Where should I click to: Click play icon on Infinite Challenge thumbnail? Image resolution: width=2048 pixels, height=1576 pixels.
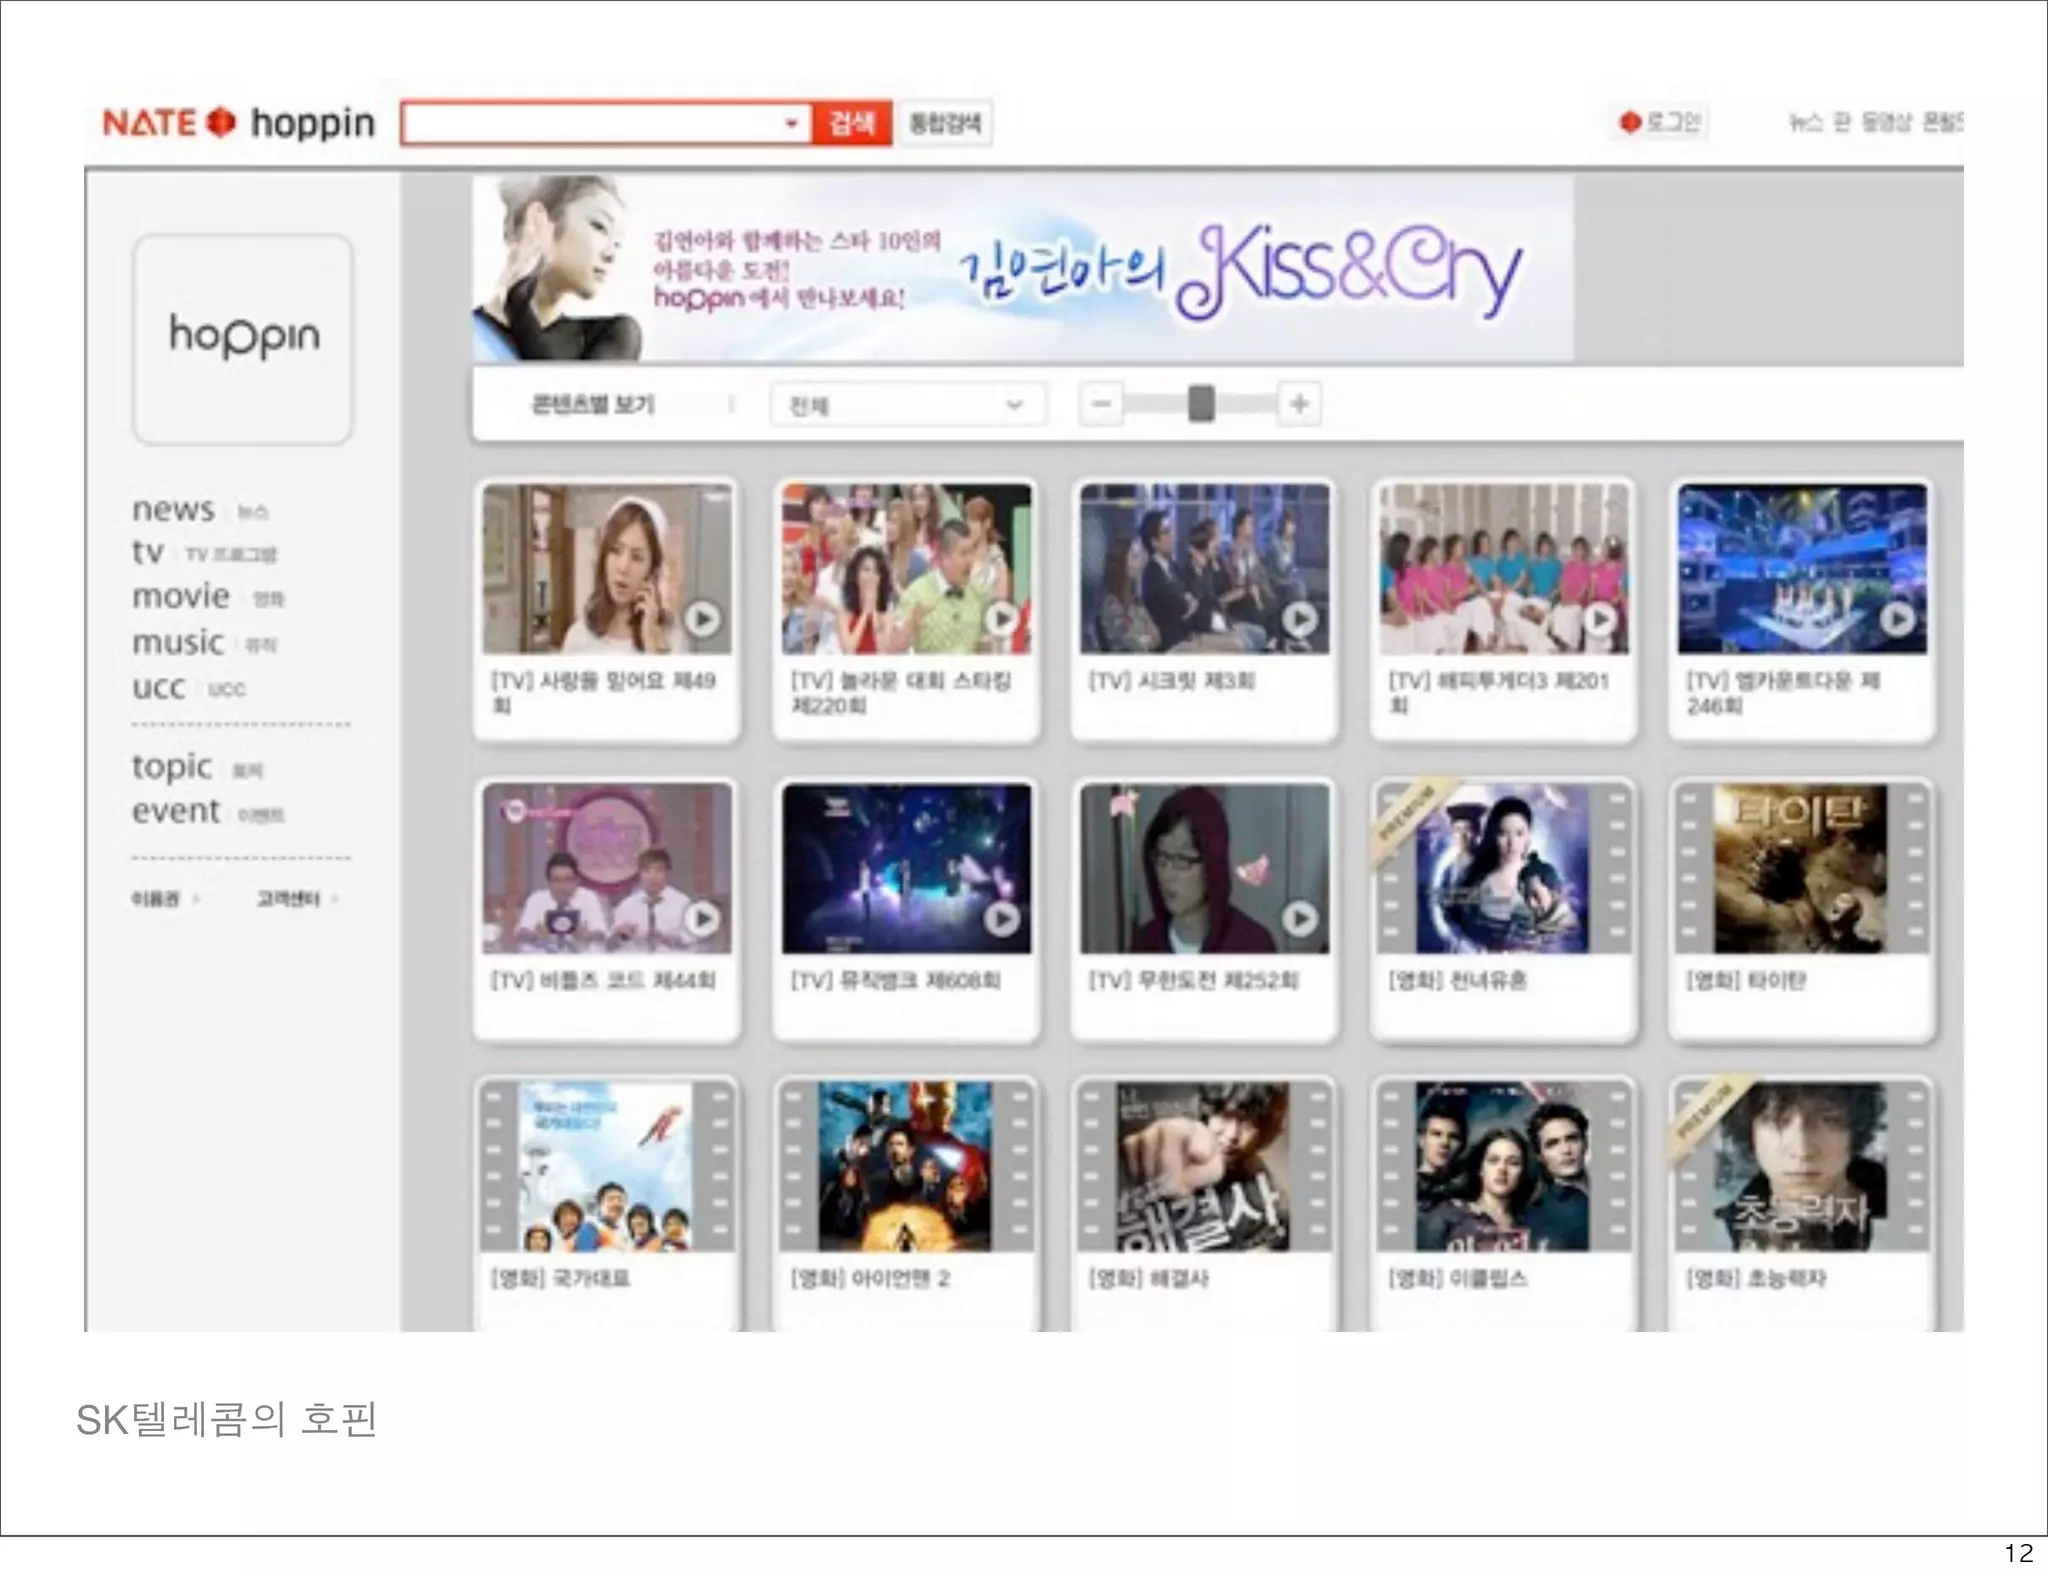[x=1299, y=918]
